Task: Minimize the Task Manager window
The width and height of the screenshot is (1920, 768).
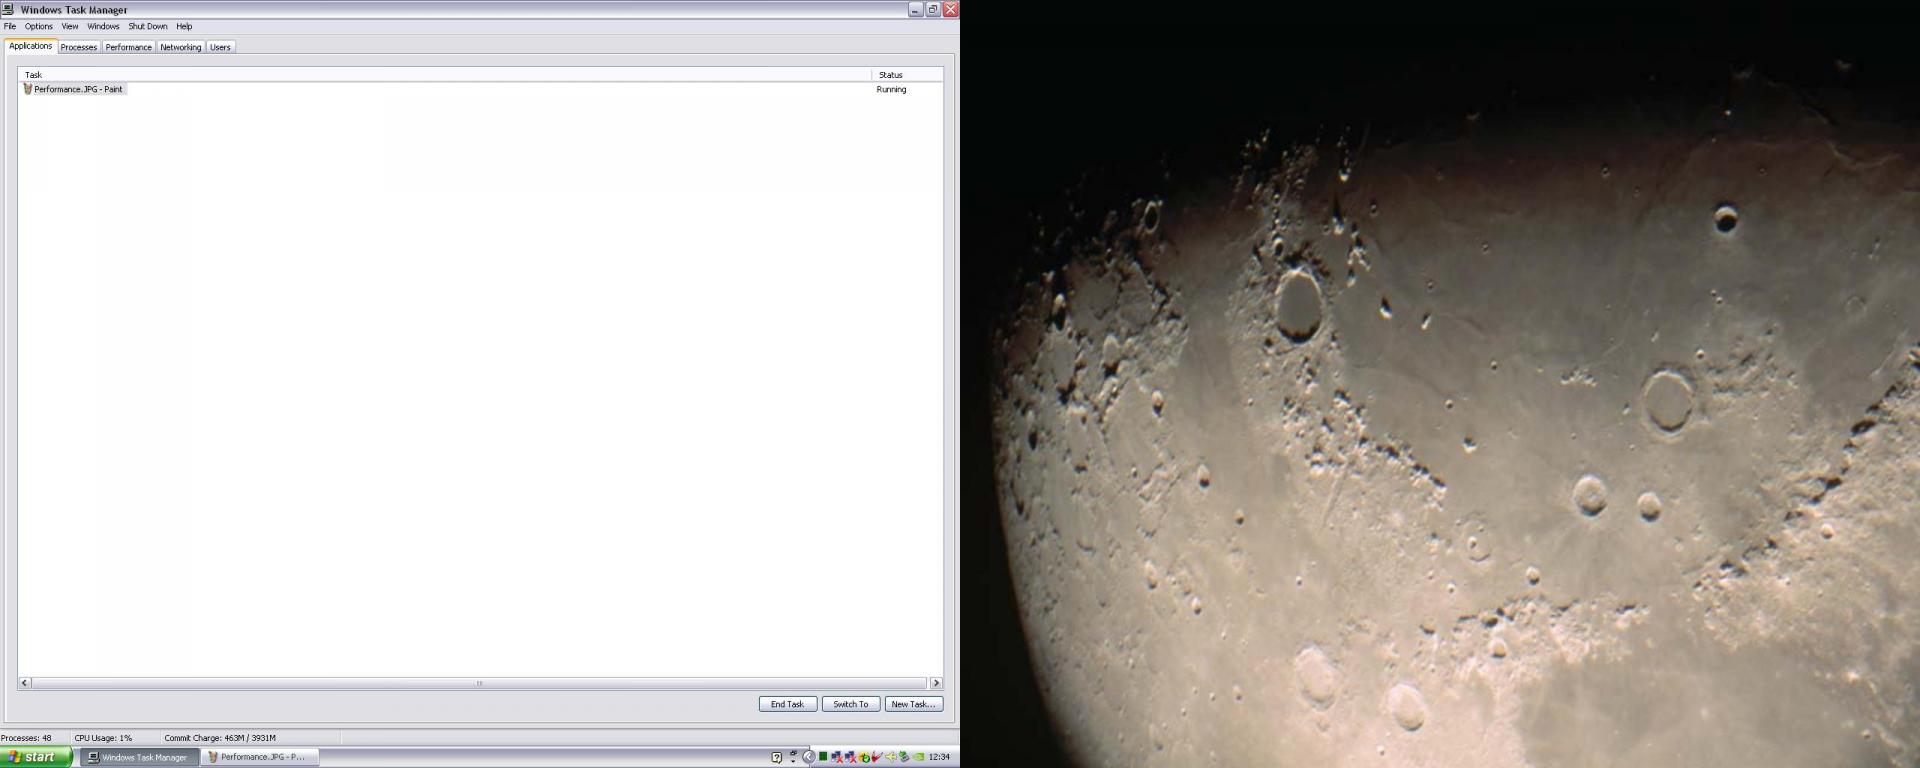Action: tap(915, 9)
